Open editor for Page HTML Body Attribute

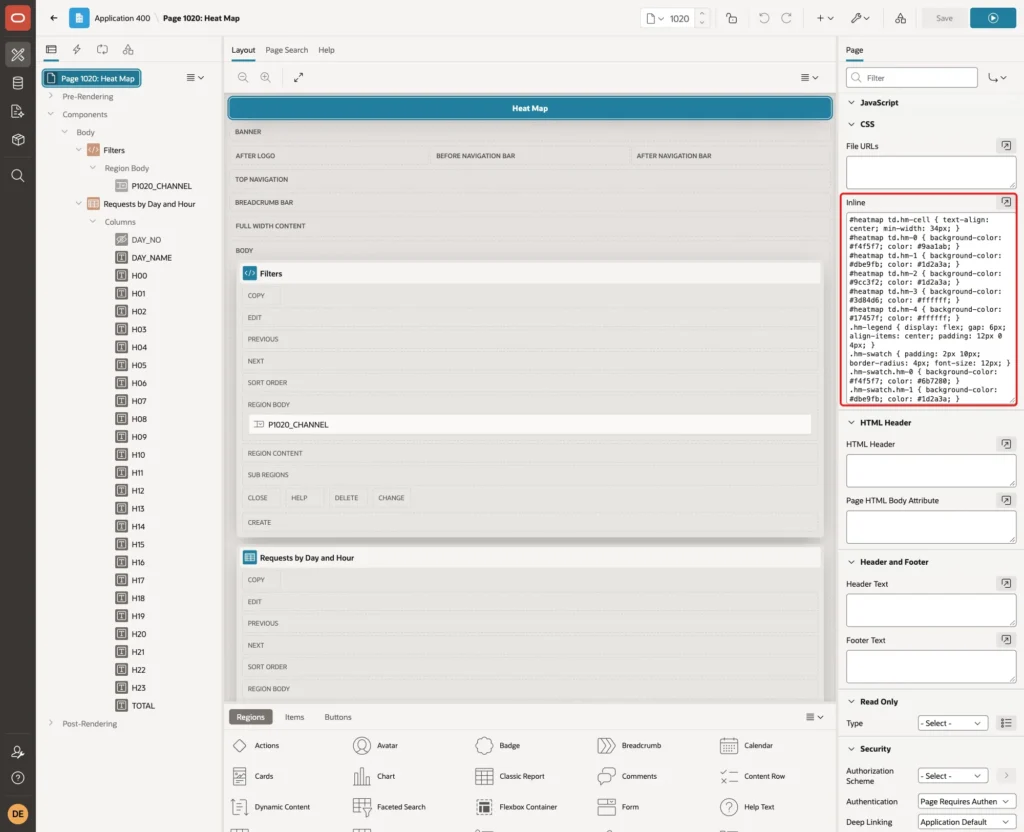[1006, 500]
